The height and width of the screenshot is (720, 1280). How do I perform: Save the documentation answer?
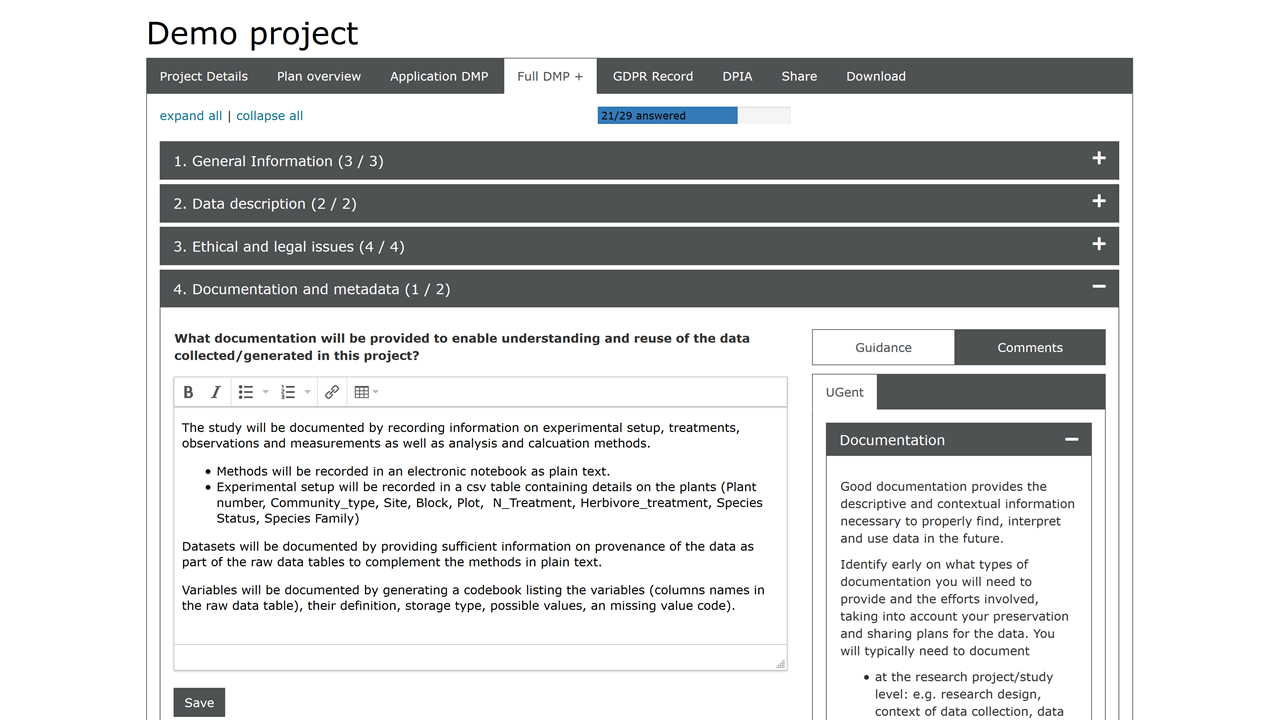[x=199, y=702]
